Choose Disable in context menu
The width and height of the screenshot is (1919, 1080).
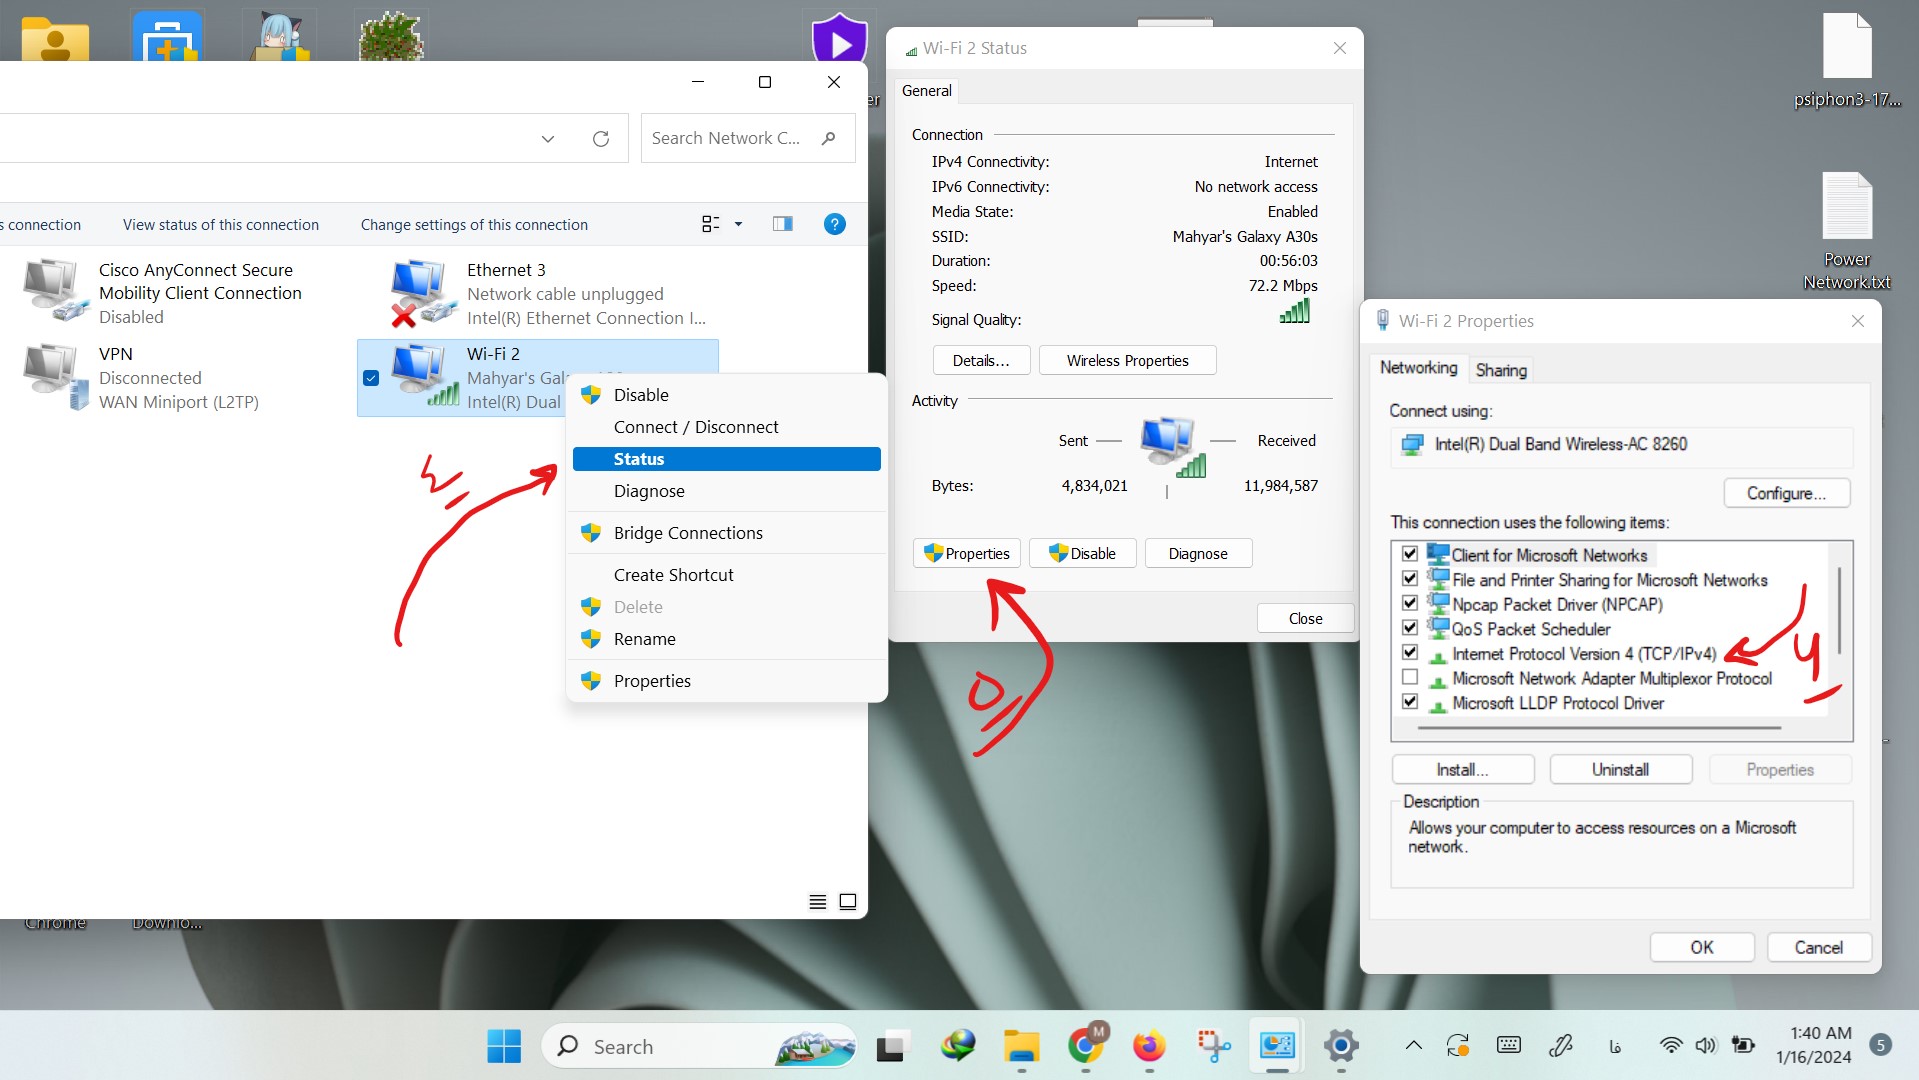727,395
